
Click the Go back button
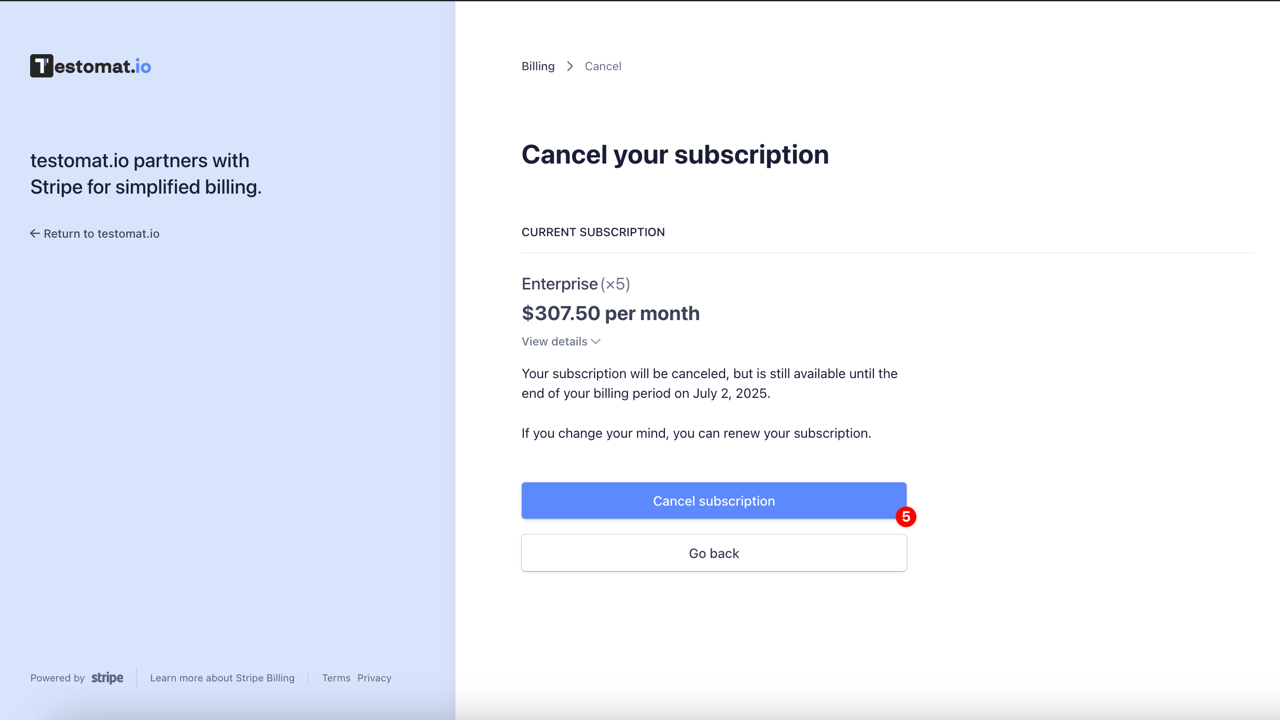pyautogui.click(x=713, y=553)
